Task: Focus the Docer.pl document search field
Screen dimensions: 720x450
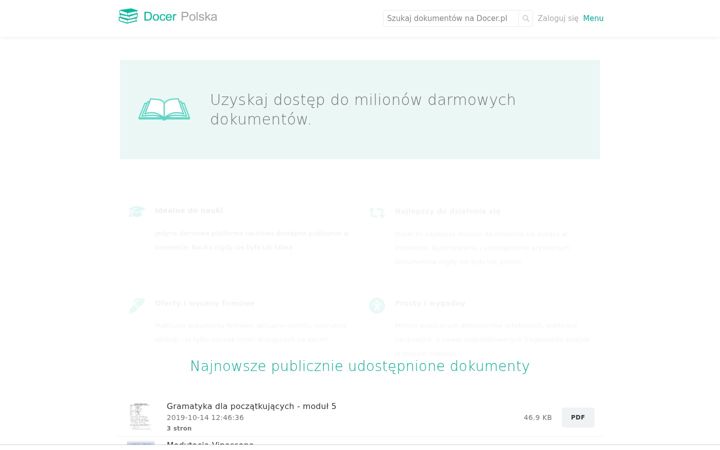Action: coord(450,18)
